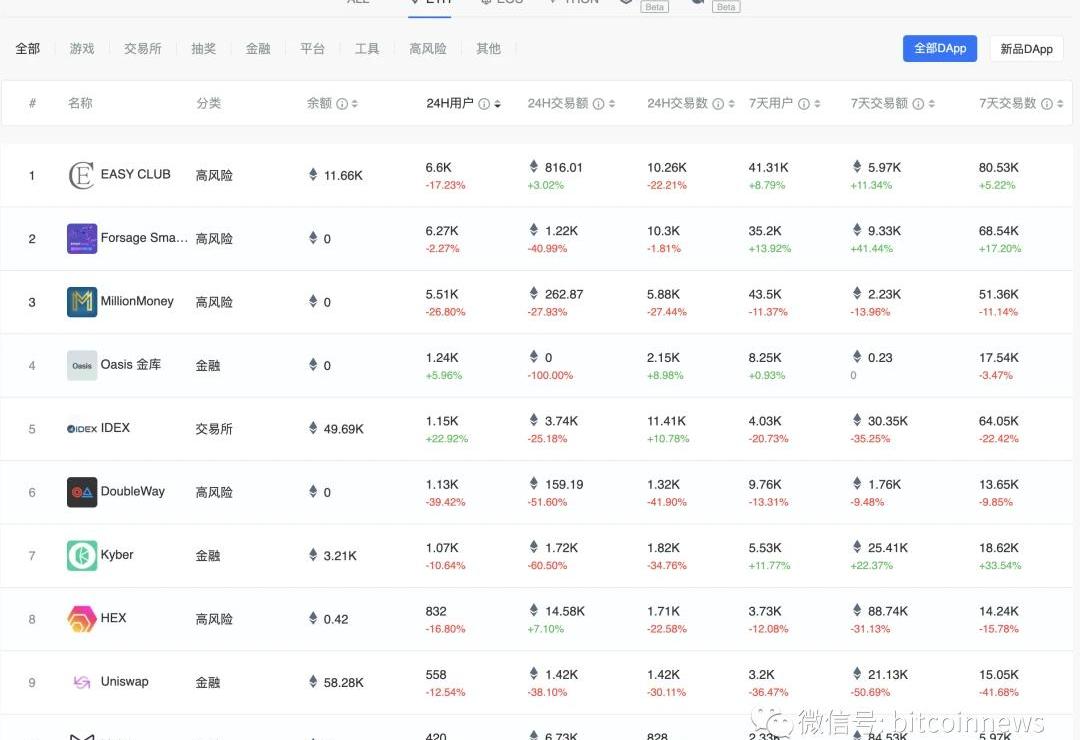Screen dimensions: 1080x740
Task: Open the DoubleWay DApp name link
Action: point(133,491)
